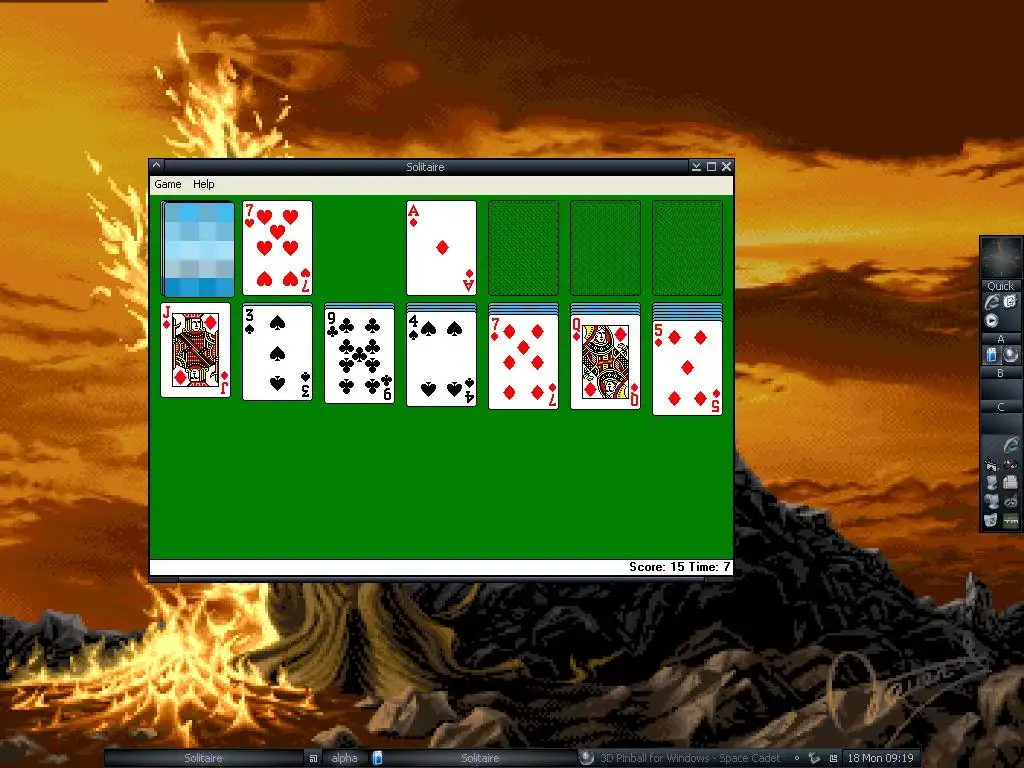Select the ace of diamonds foundation card
The image size is (1024, 768).
tap(441, 248)
